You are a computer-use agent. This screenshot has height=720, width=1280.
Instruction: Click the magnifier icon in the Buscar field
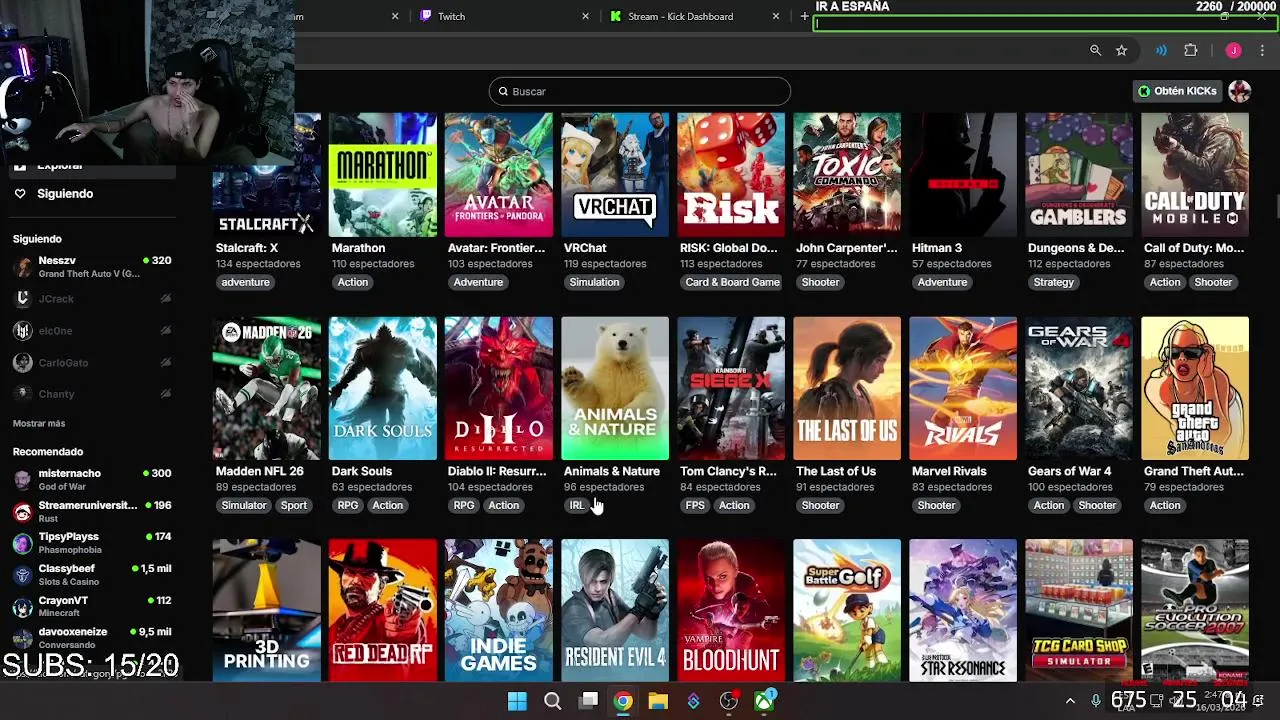(503, 91)
